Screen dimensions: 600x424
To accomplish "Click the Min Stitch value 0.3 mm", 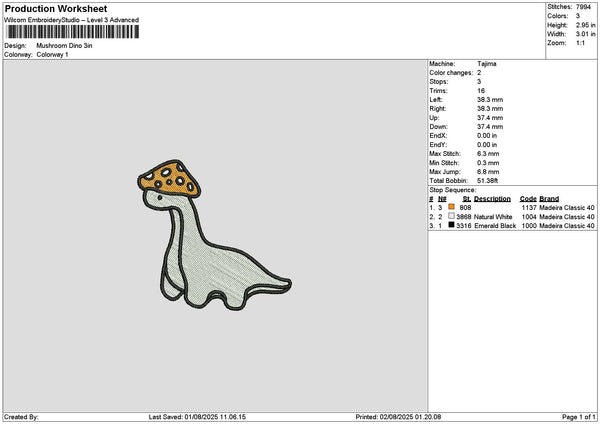I will (x=488, y=163).
